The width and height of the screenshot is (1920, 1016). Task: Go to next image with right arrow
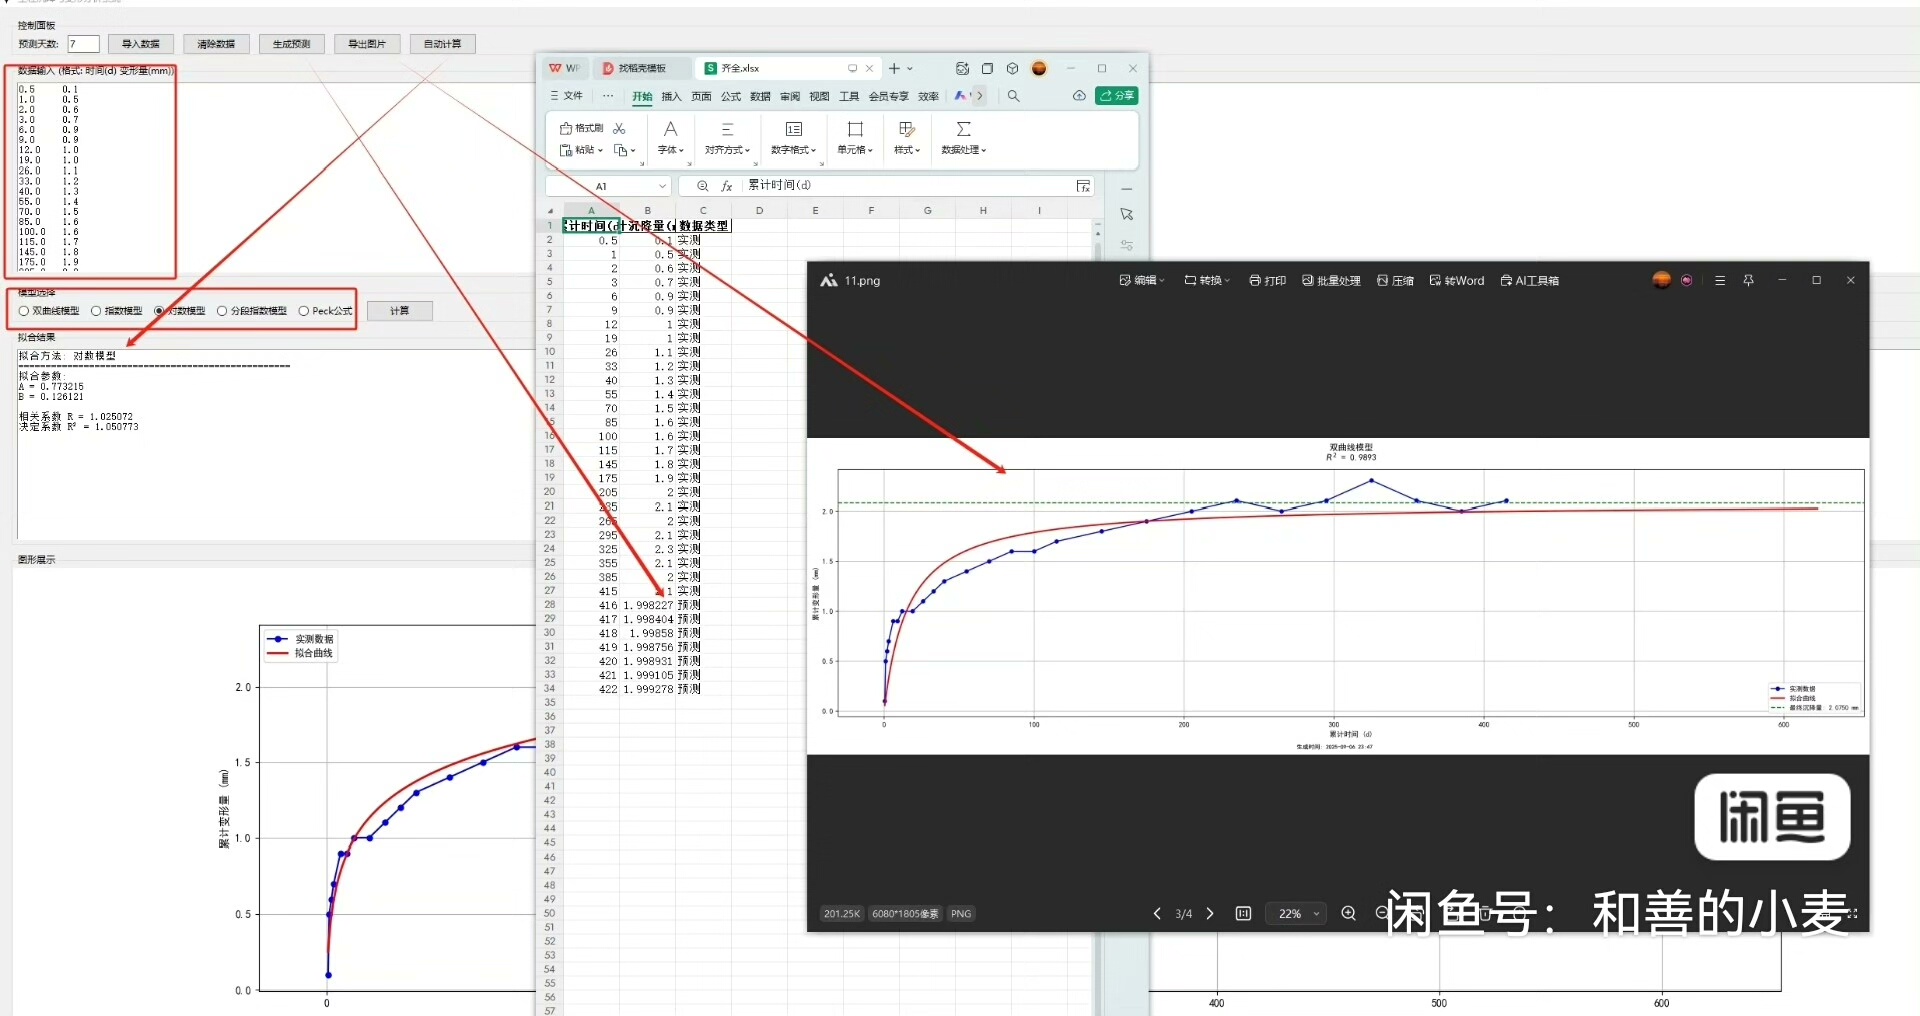pyautogui.click(x=1210, y=913)
